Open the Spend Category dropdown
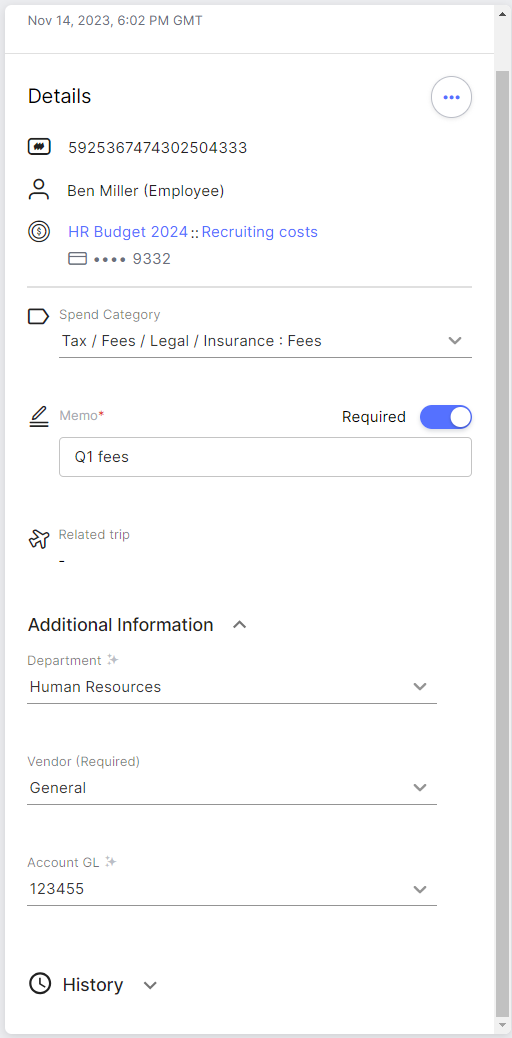 point(265,341)
